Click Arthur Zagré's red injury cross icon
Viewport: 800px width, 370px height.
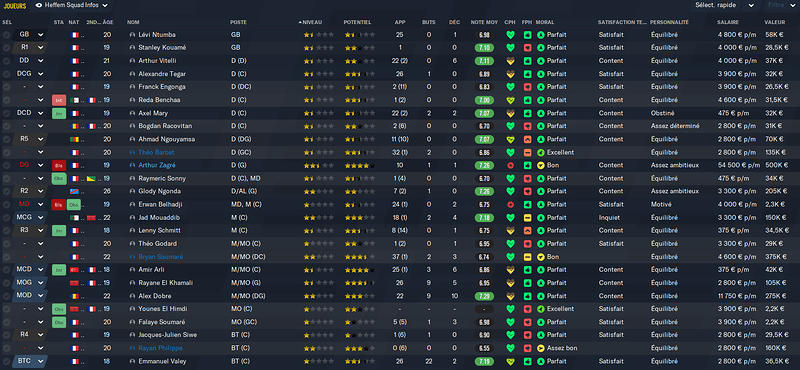click(510, 165)
